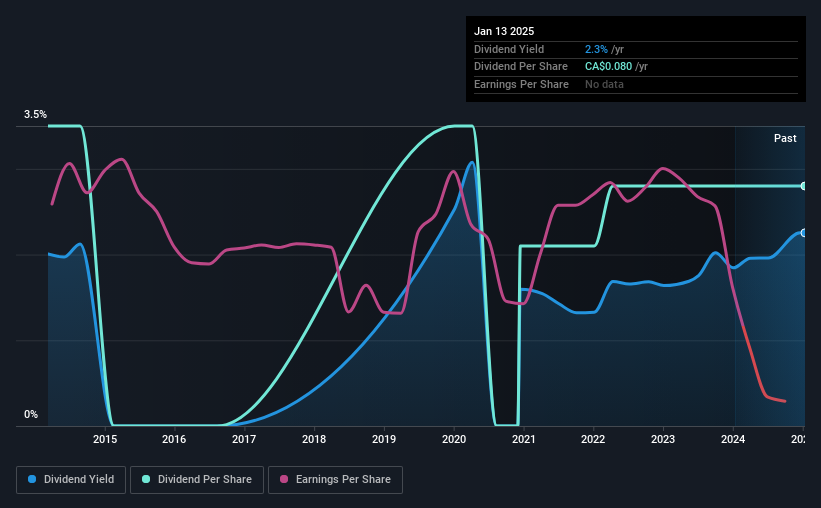The image size is (821, 508).
Task: Click the Jan 13 2025 tooltip date
Action: click(504, 31)
